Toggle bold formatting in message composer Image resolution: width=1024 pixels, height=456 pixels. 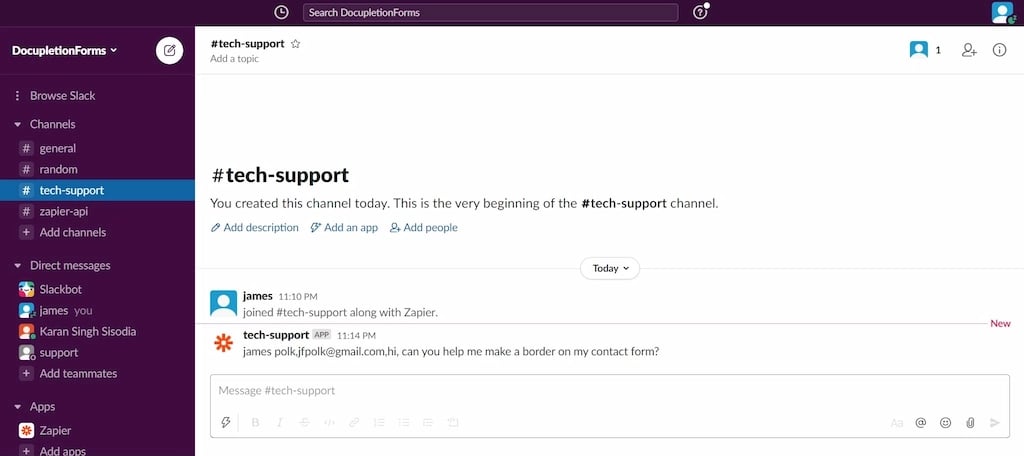click(x=255, y=423)
